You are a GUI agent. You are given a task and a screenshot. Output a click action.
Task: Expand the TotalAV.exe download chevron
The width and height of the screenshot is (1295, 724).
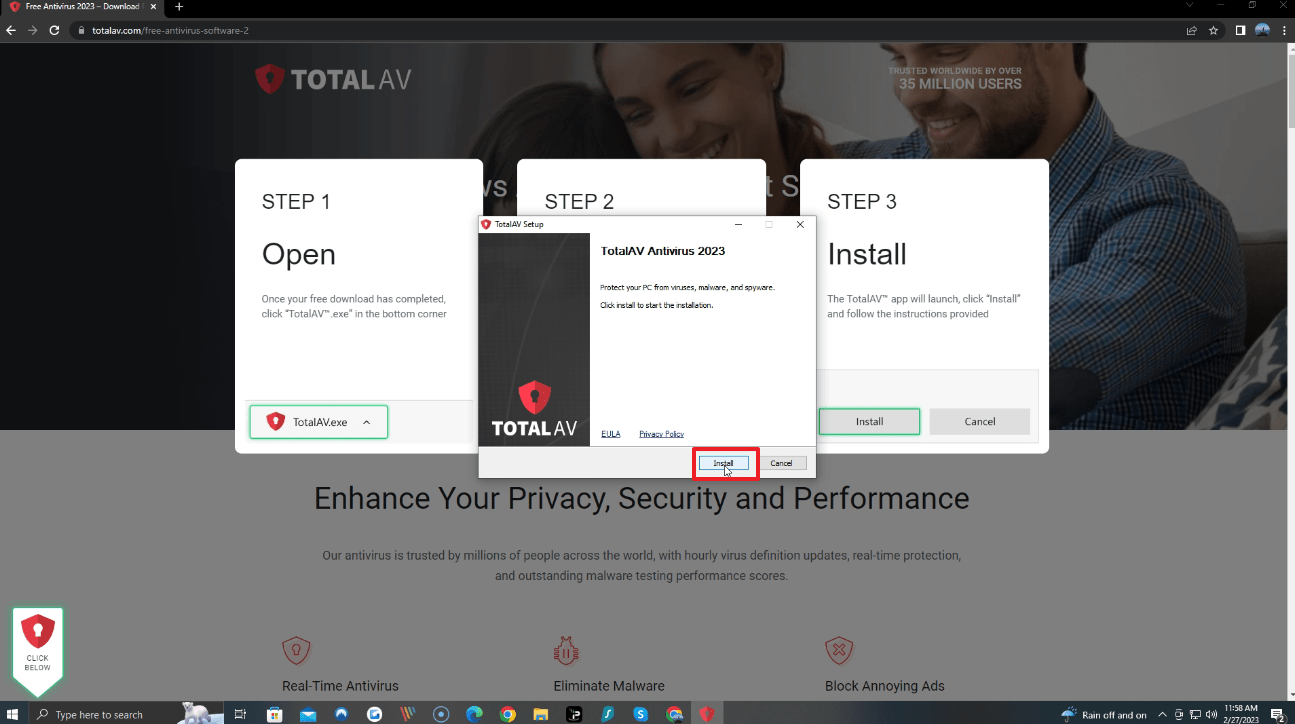[366, 422]
